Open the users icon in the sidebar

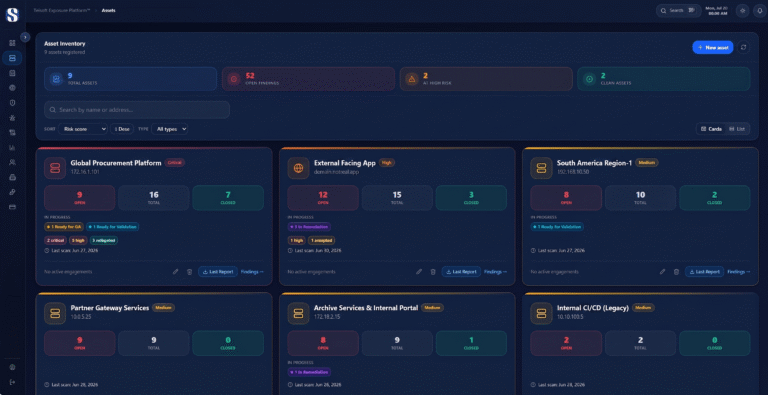pos(12,162)
